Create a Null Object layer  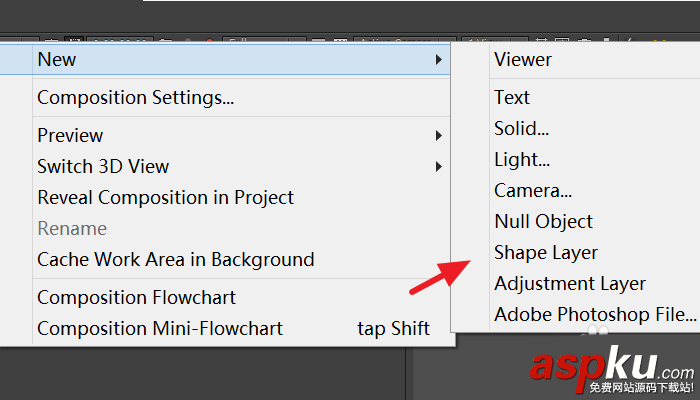[543, 221]
